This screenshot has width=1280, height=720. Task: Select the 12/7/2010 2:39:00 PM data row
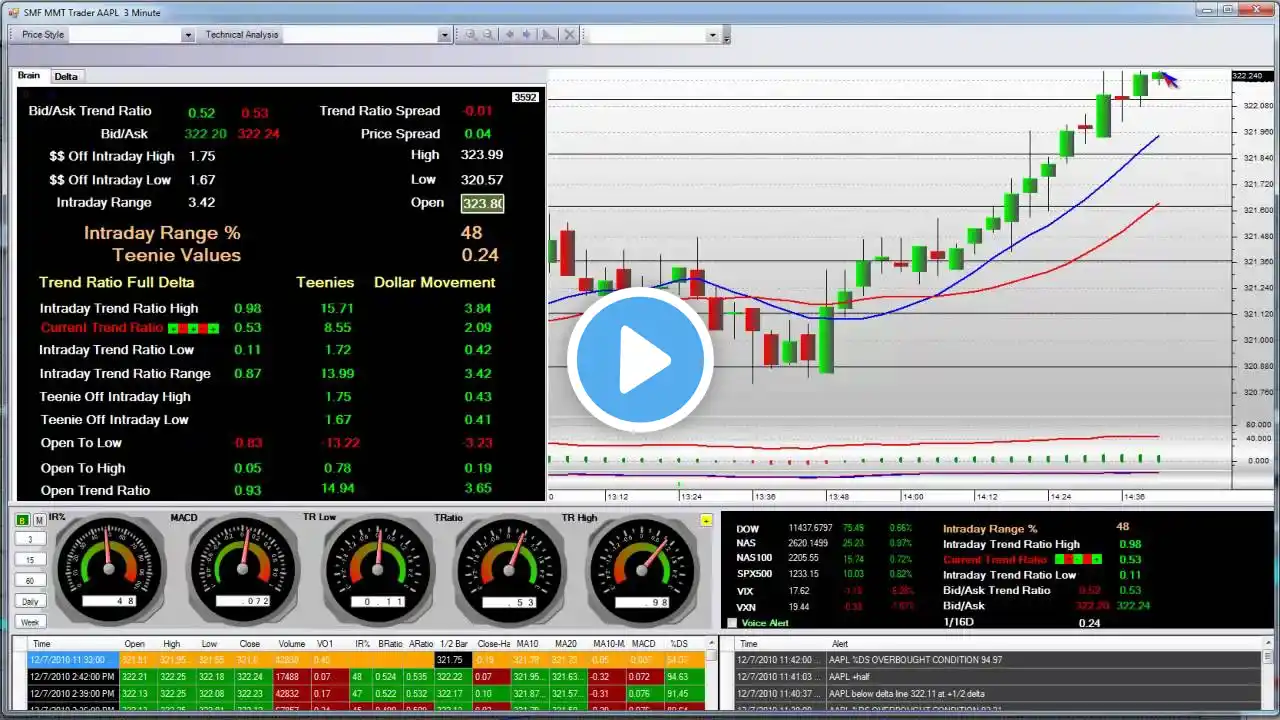pyautogui.click(x=366, y=694)
